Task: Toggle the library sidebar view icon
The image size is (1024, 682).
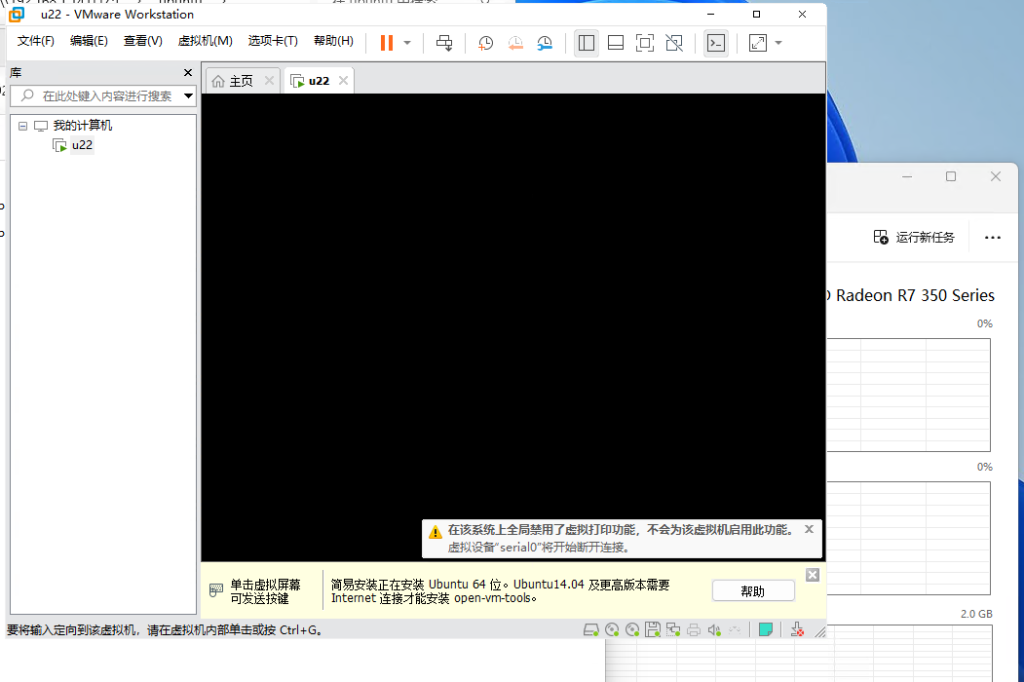Action: [586, 43]
